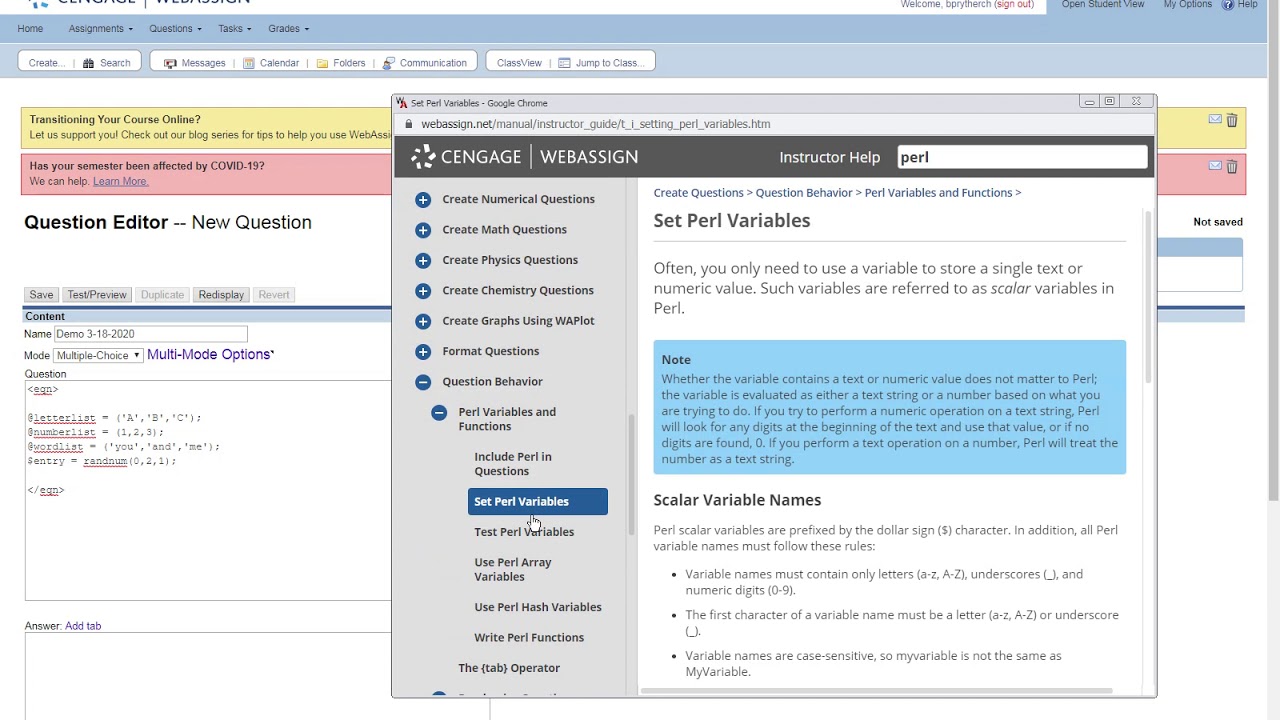1280x720 pixels.
Task: Click the Help question mark icon
Action: 1228,5
